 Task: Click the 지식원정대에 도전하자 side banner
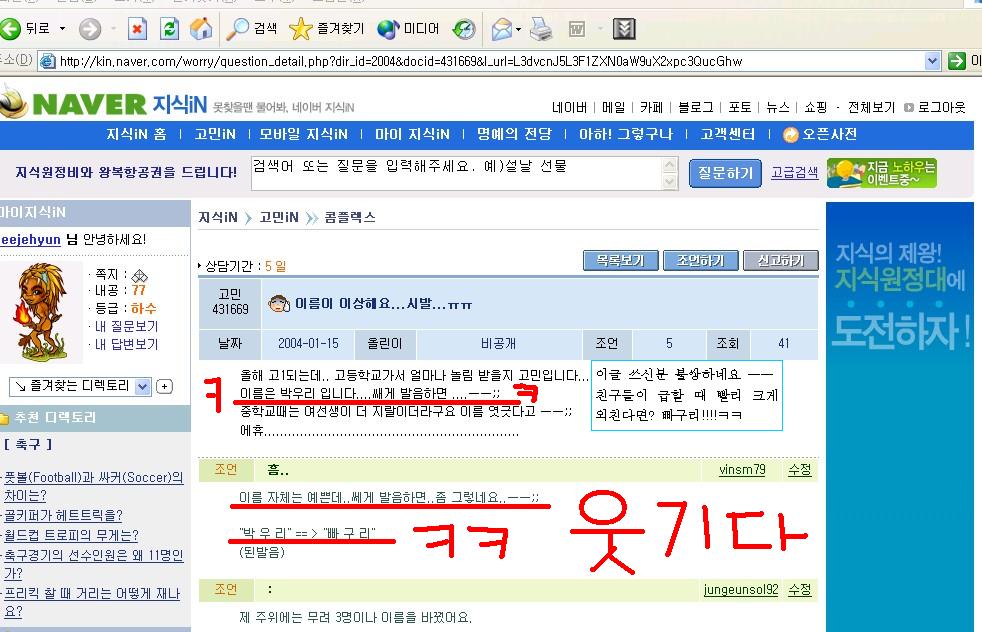click(x=900, y=416)
